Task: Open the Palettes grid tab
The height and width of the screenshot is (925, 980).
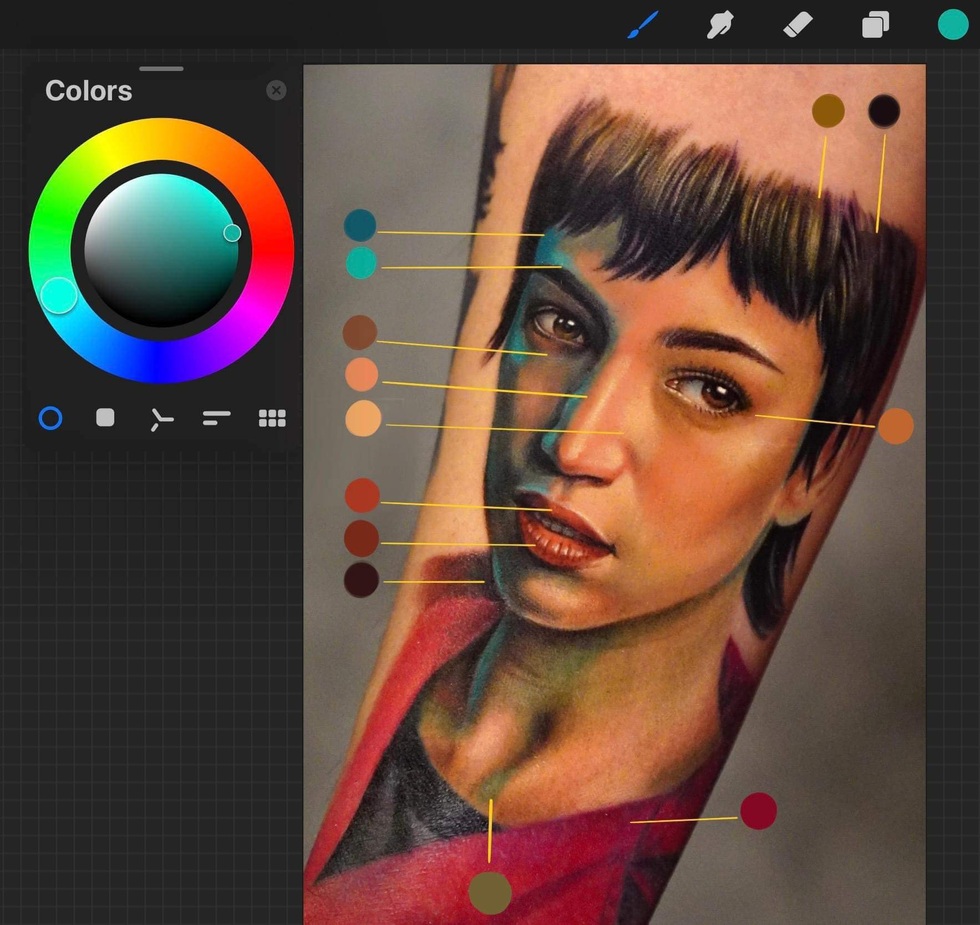Action: (272, 418)
